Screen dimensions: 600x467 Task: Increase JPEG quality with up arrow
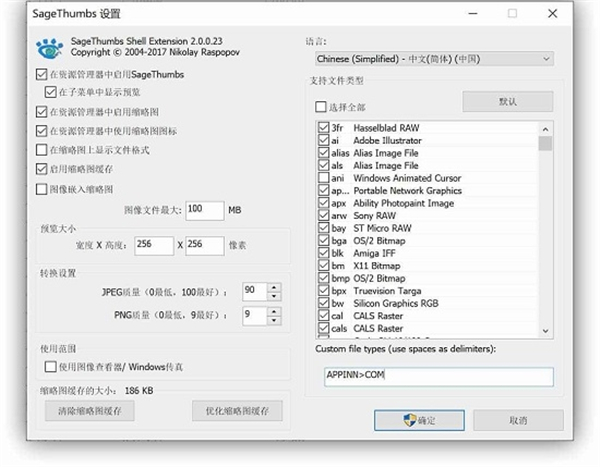[x=274, y=287]
